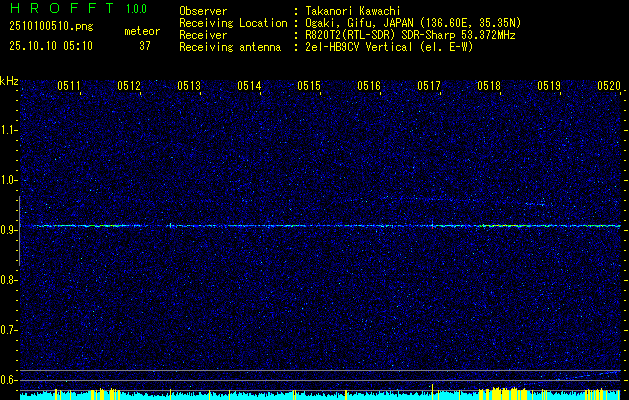Click the Receiving antenna label
The image size is (629, 400).
[x=230, y=47]
